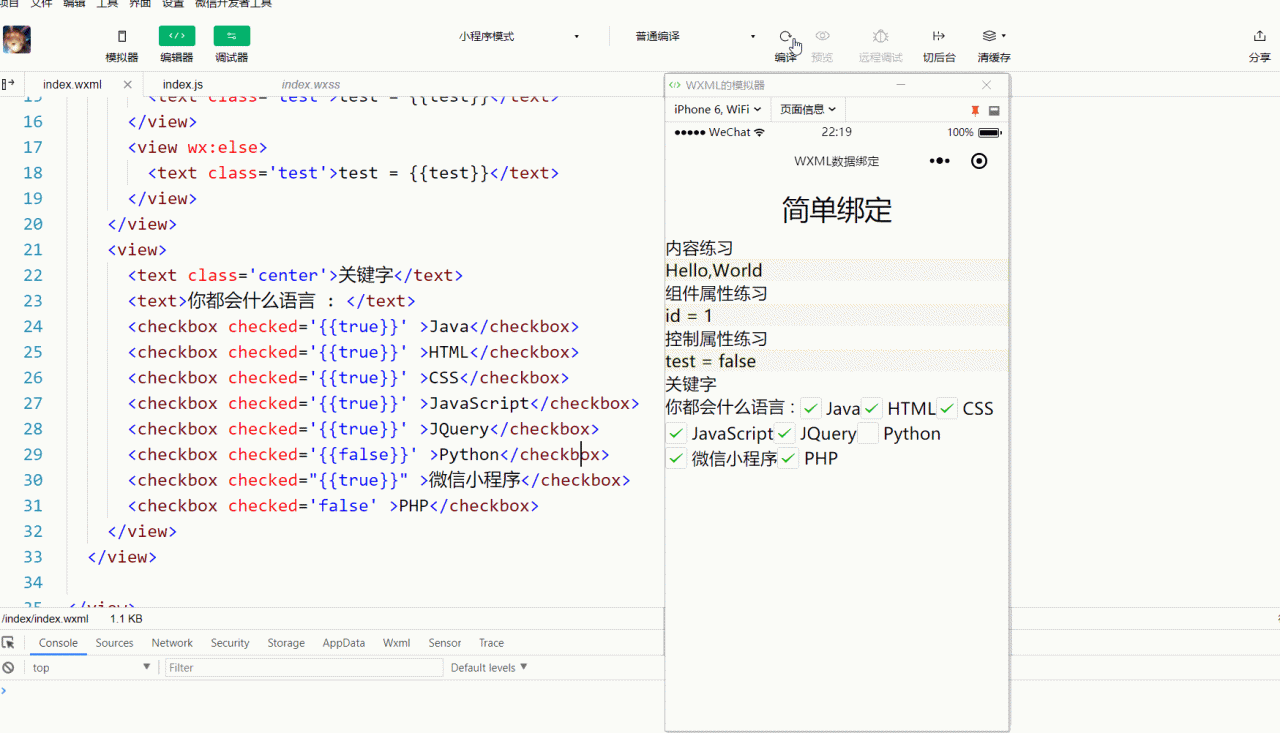Switch to the index.wxml editor tab
This screenshot has width=1280, height=733.
72,85
